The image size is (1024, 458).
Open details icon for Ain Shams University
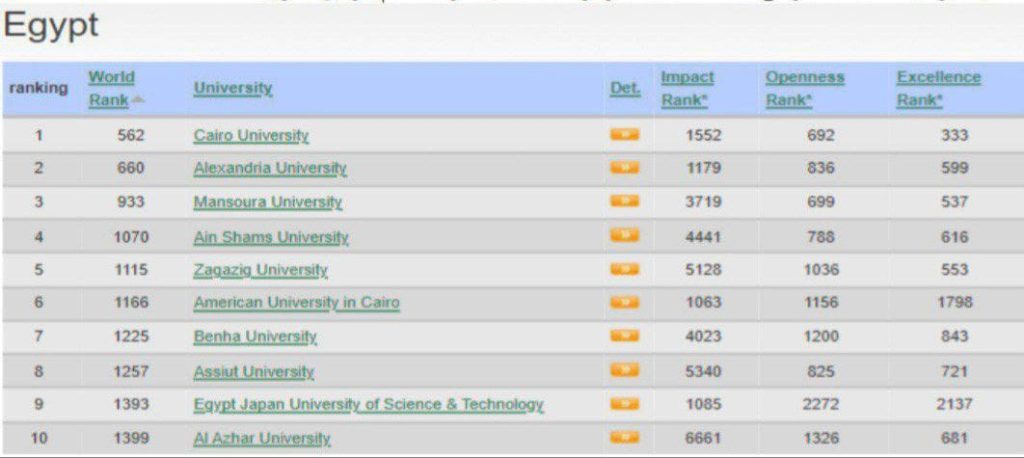624,235
